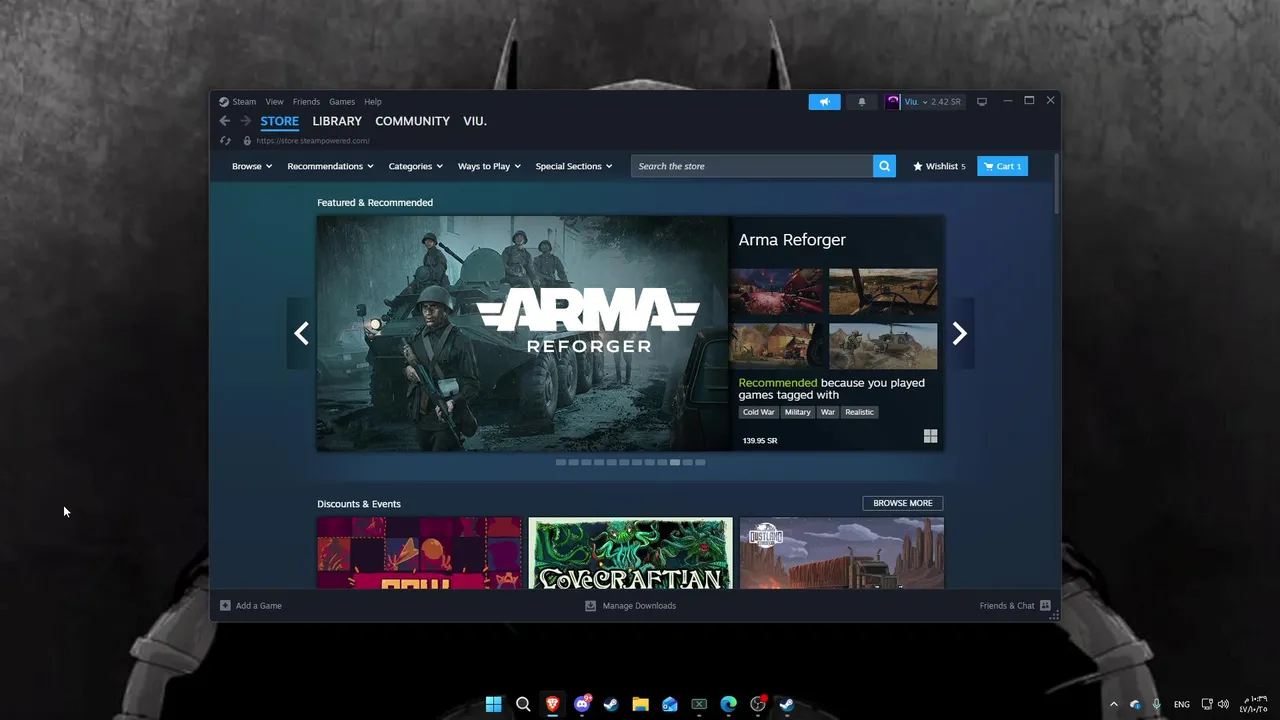The height and width of the screenshot is (720, 1280).
Task: Reload the store page
Action: (226, 141)
